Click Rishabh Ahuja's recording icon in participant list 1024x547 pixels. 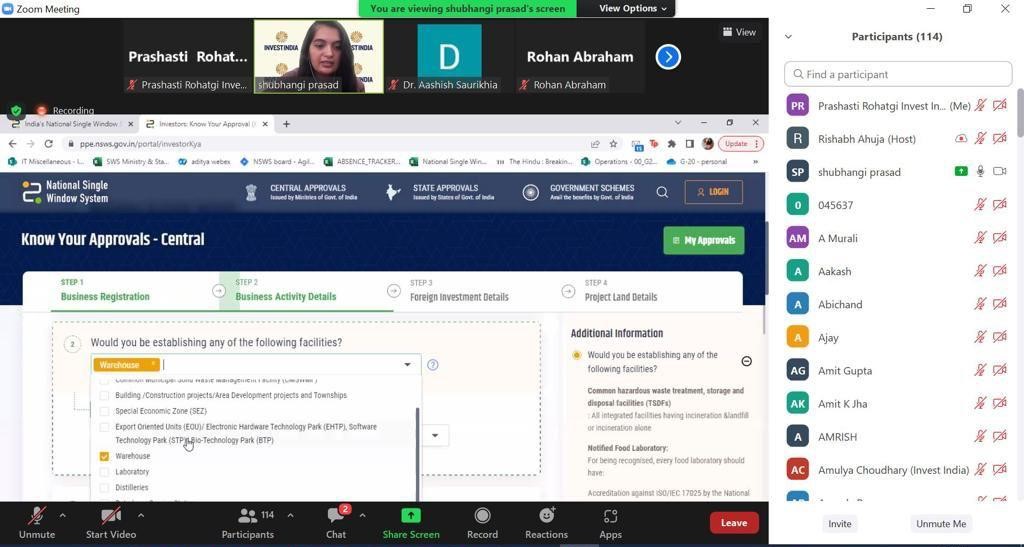tap(961, 138)
